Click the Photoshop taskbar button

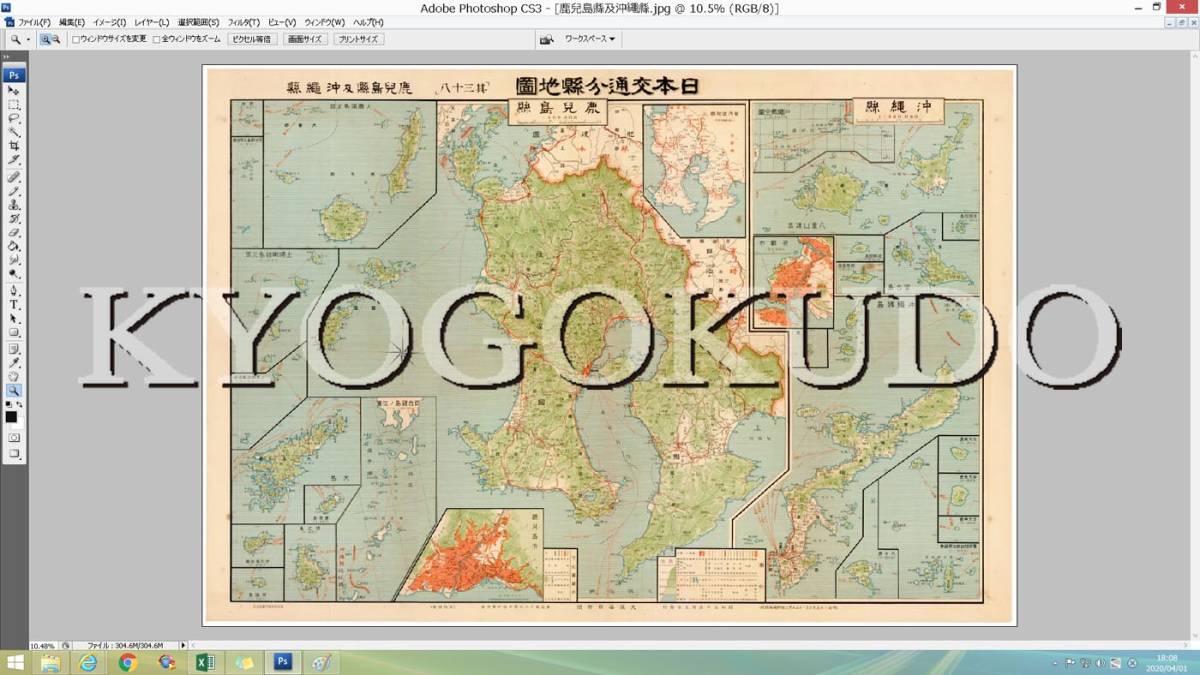pos(283,663)
